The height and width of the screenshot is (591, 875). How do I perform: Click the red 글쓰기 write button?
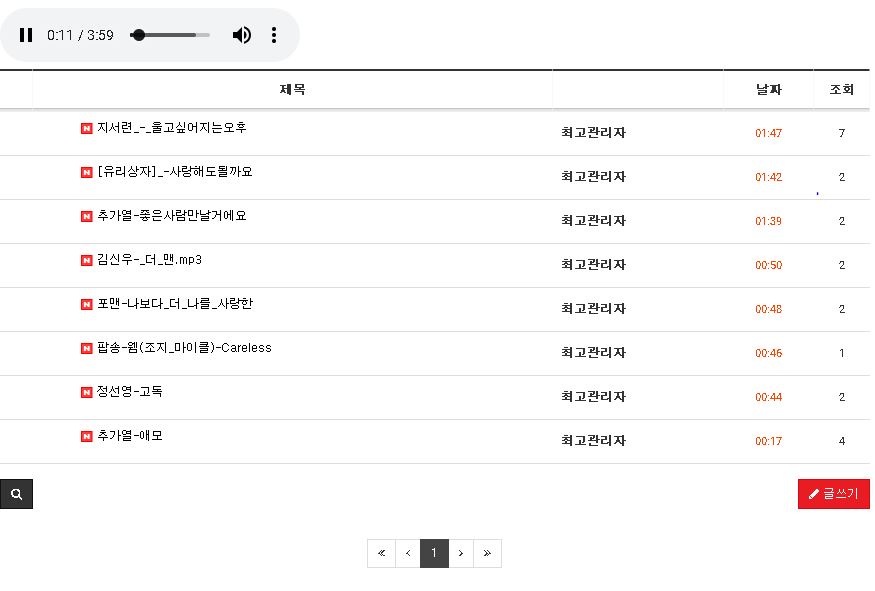click(x=833, y=494)
